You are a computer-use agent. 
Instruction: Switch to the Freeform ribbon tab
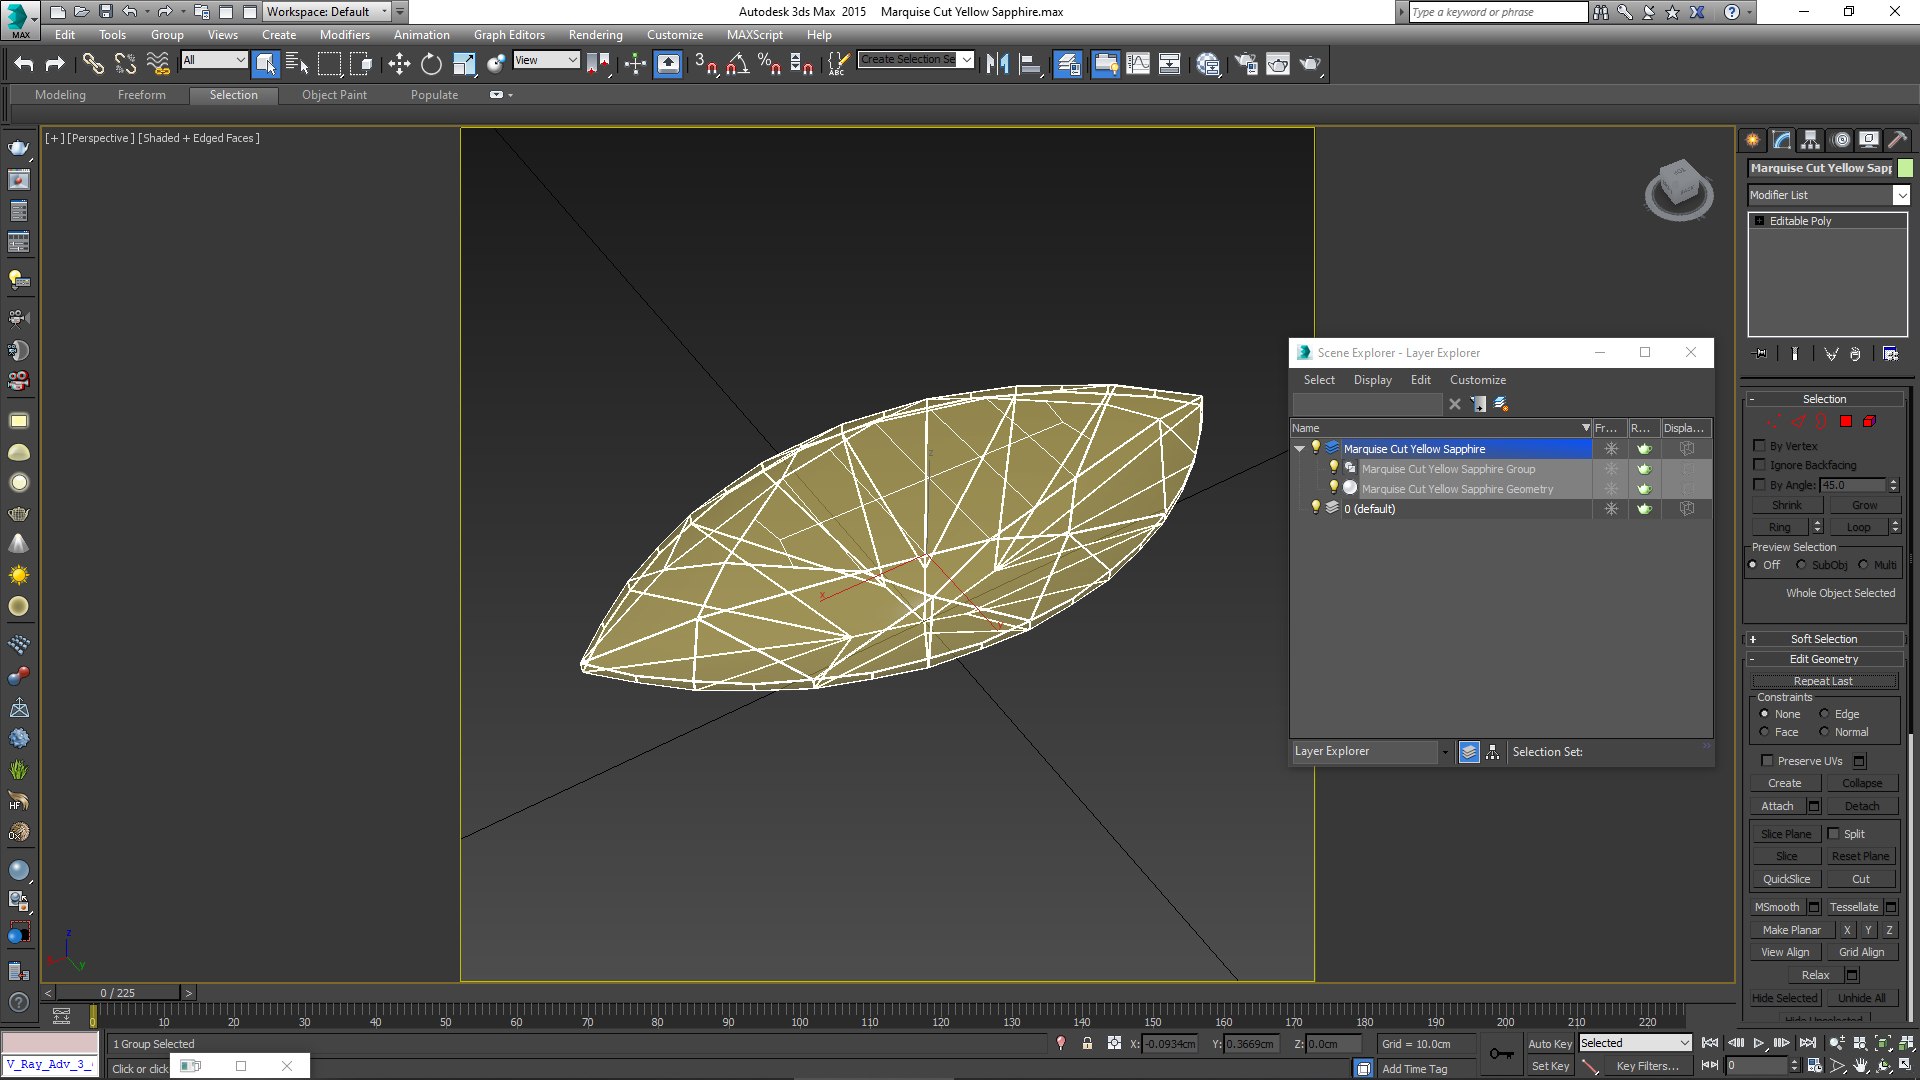142,95
